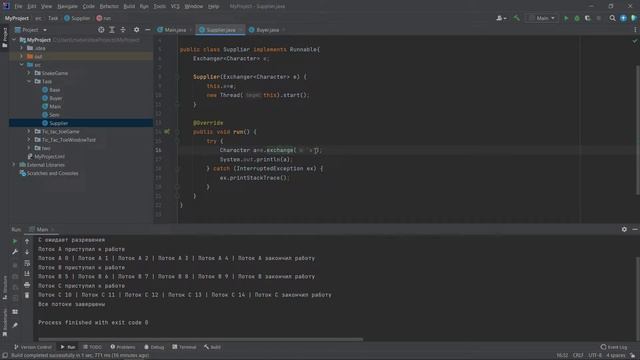Viewport: 640px width, 360px height.
Task: Click the print icon in Run console
Action: pos(27,284)
